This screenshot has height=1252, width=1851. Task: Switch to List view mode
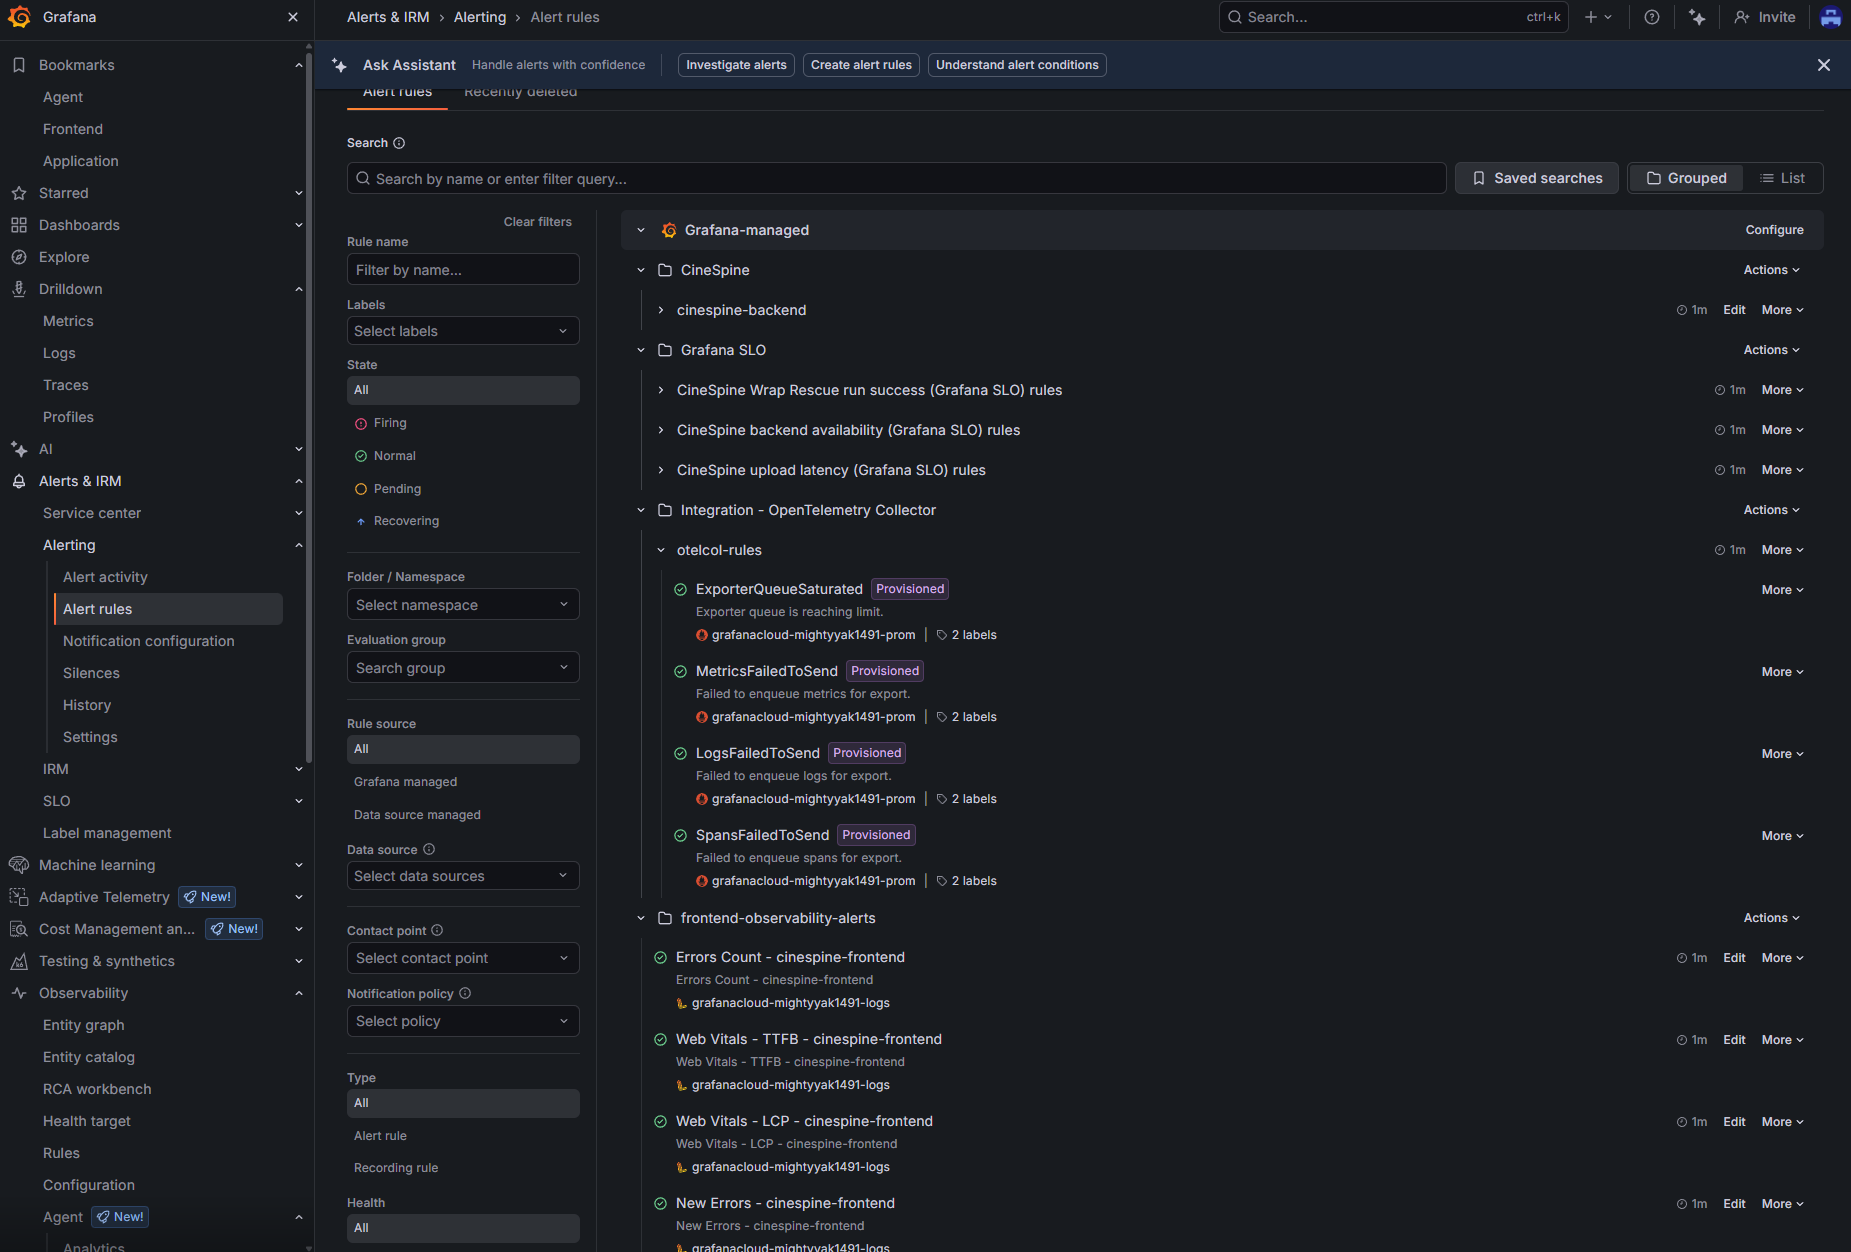(x=1782, y=178)
